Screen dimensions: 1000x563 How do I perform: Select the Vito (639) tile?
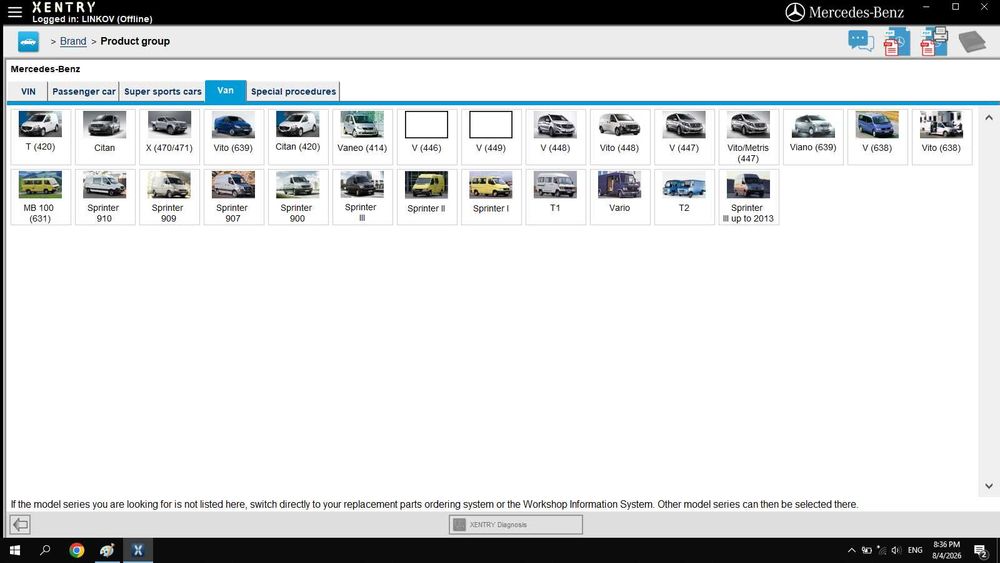233,137
